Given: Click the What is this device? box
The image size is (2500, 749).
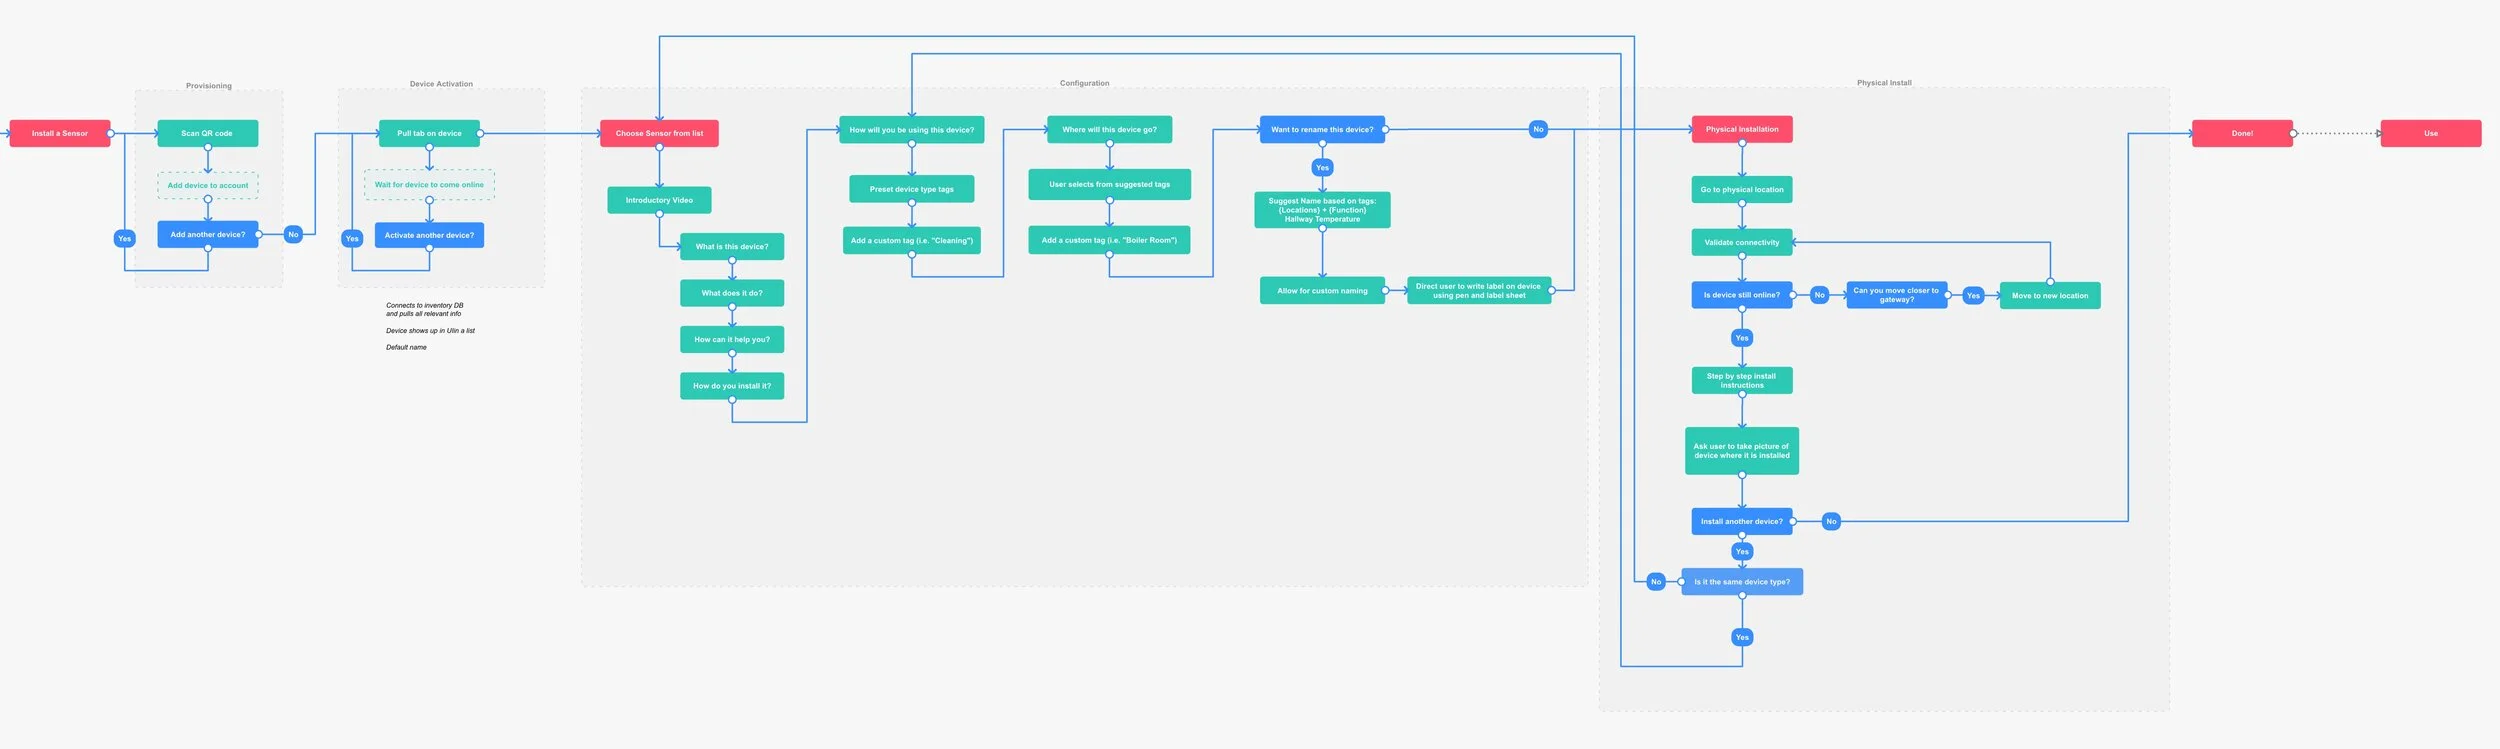Looking at the screenshot, I should pyautogui.click(x=732, y=246).
